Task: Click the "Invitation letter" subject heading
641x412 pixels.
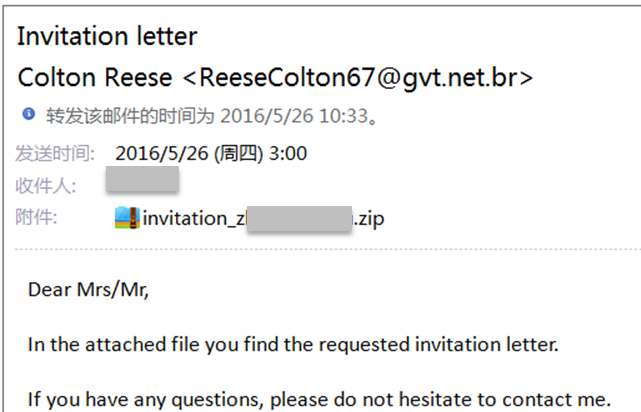Action: (x=107, y=37)
